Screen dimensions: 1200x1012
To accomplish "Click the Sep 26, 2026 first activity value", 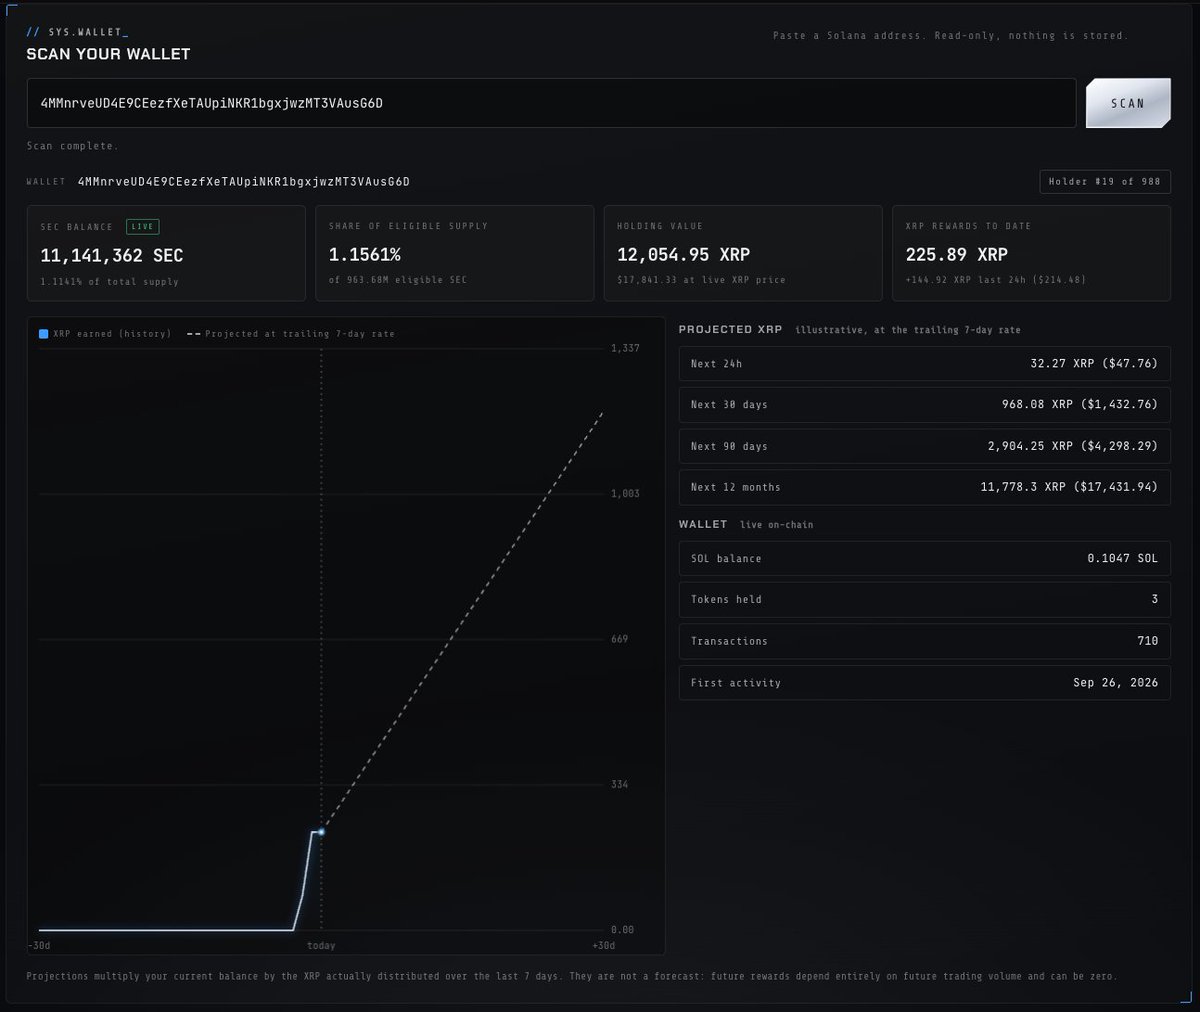I will pyautogui.click(x=1116, y=682).
